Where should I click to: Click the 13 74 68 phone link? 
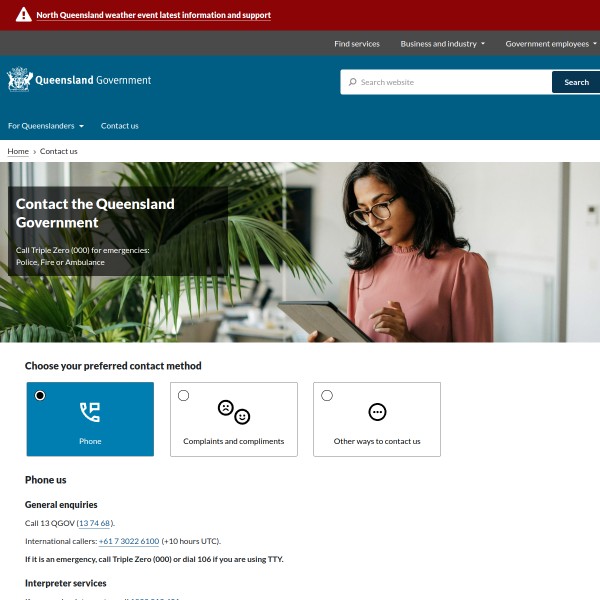95,523
